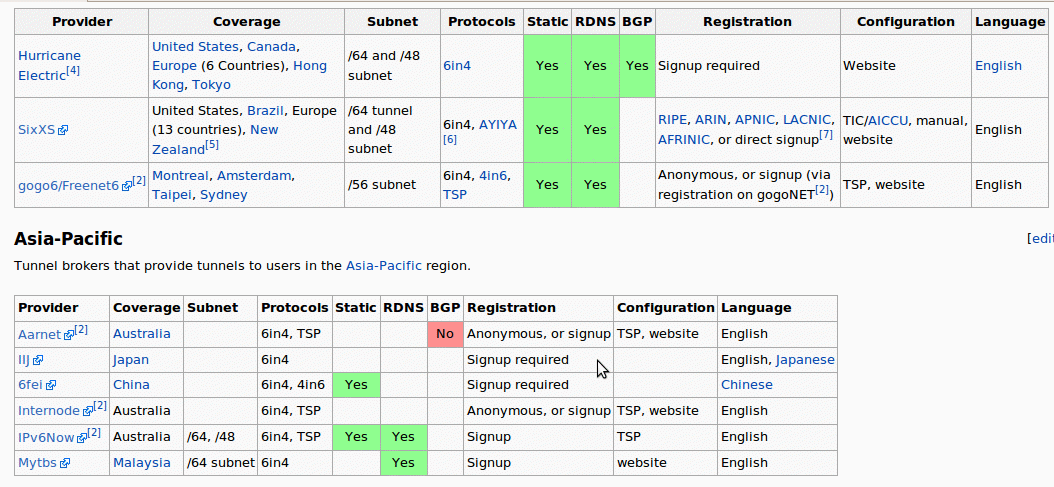Open the Montreal coverage link
This screenshot has width=1054, height=487.
pos(180,176)
